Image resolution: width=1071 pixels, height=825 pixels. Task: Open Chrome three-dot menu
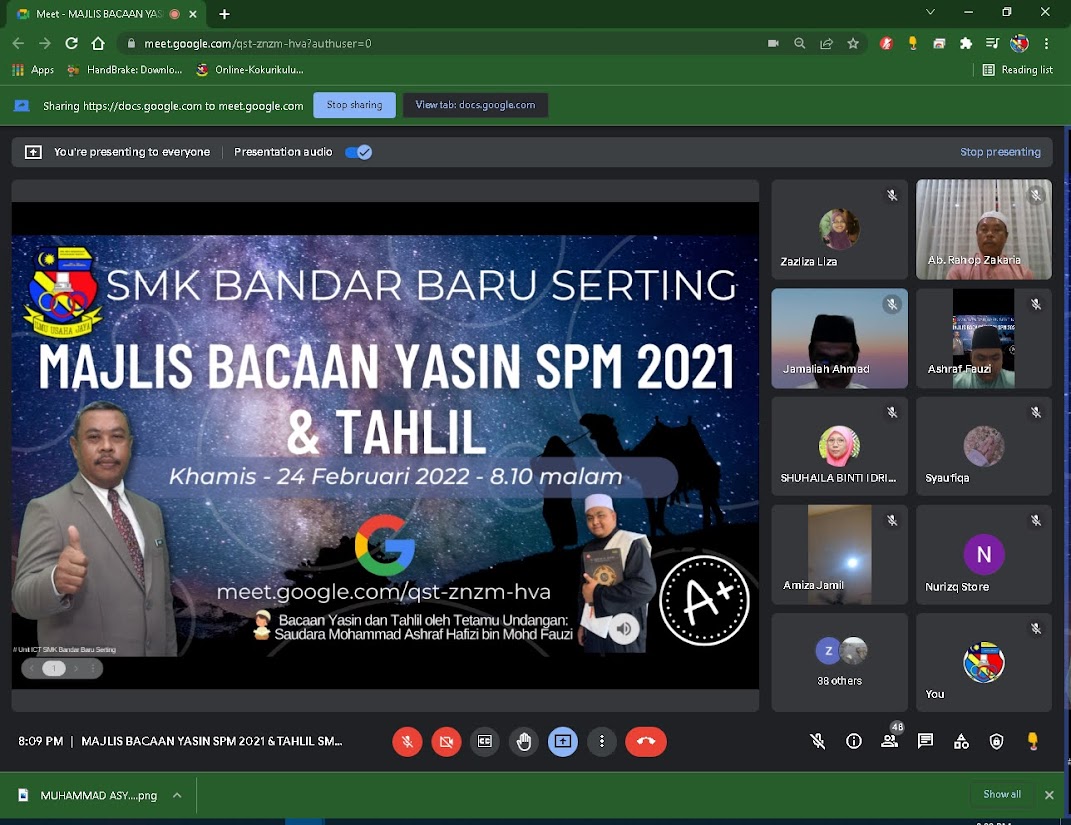coord(1046,44)
